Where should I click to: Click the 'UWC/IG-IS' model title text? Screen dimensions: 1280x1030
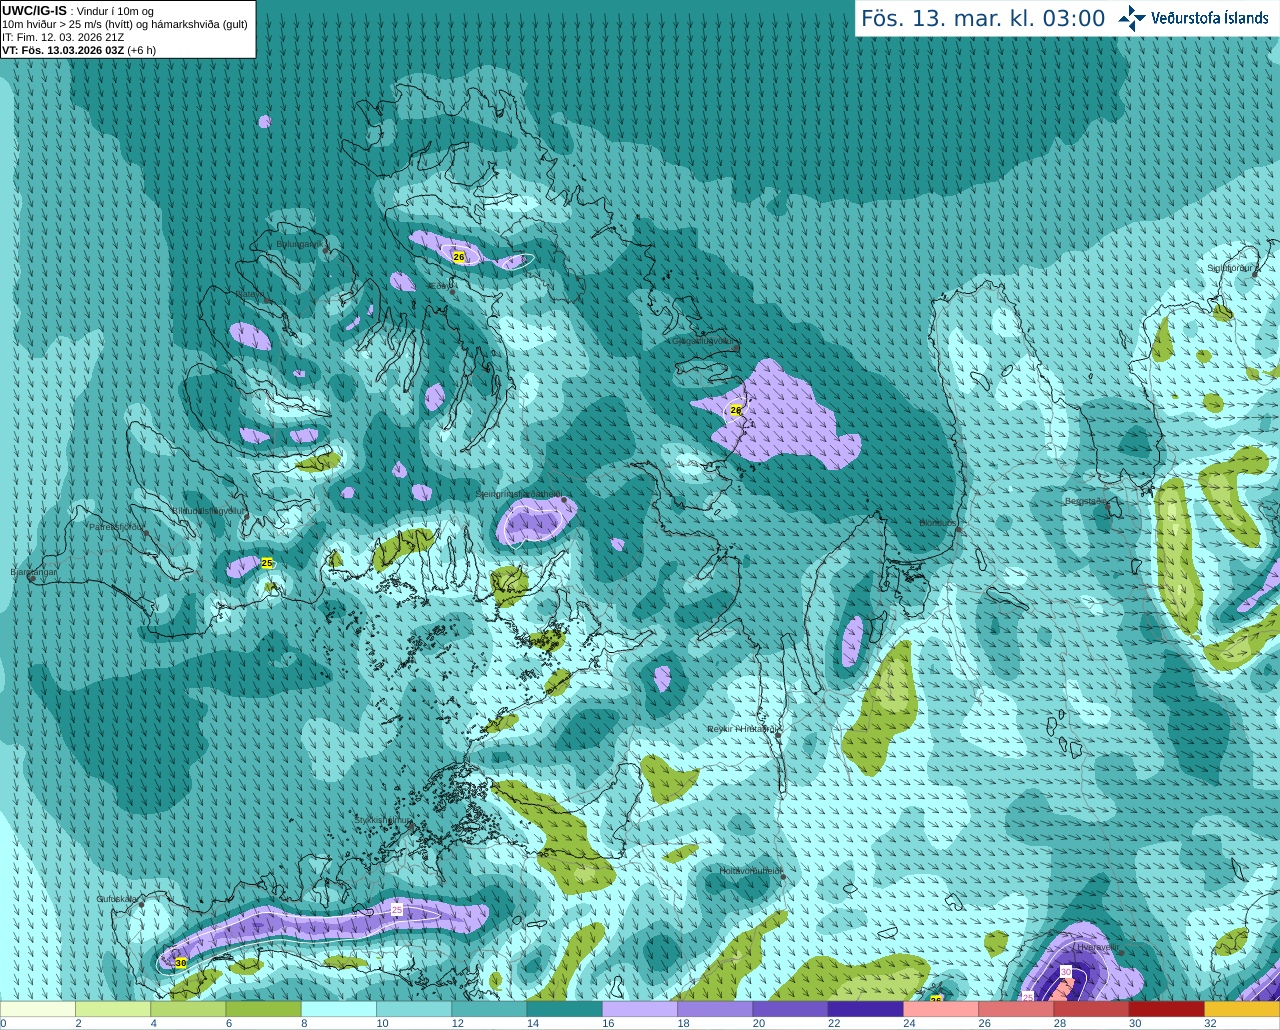[34, 11]
